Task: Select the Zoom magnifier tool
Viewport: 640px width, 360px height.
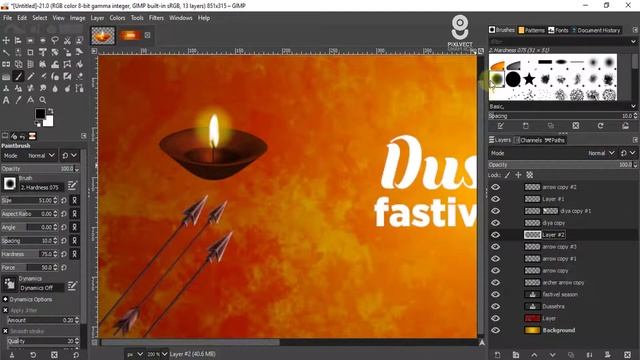Action: (x=43, y=100)
